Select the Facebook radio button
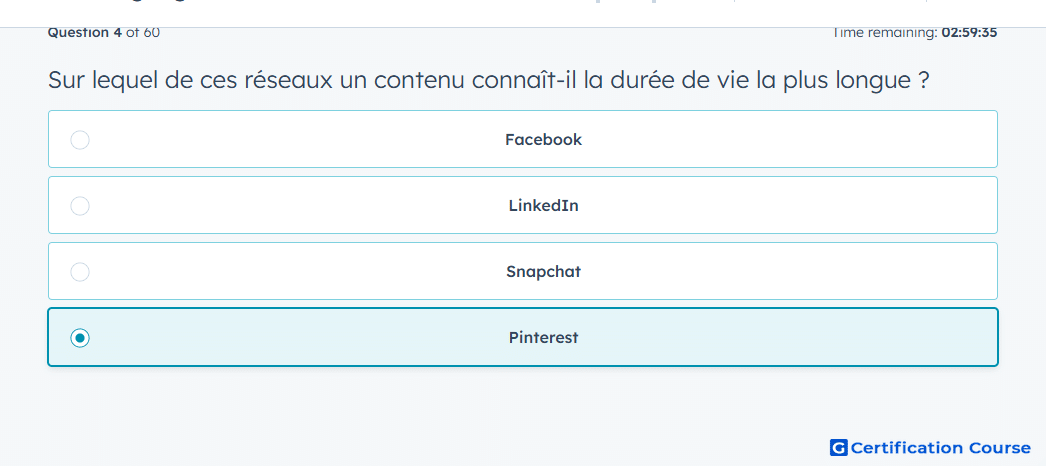 [80, 140]
